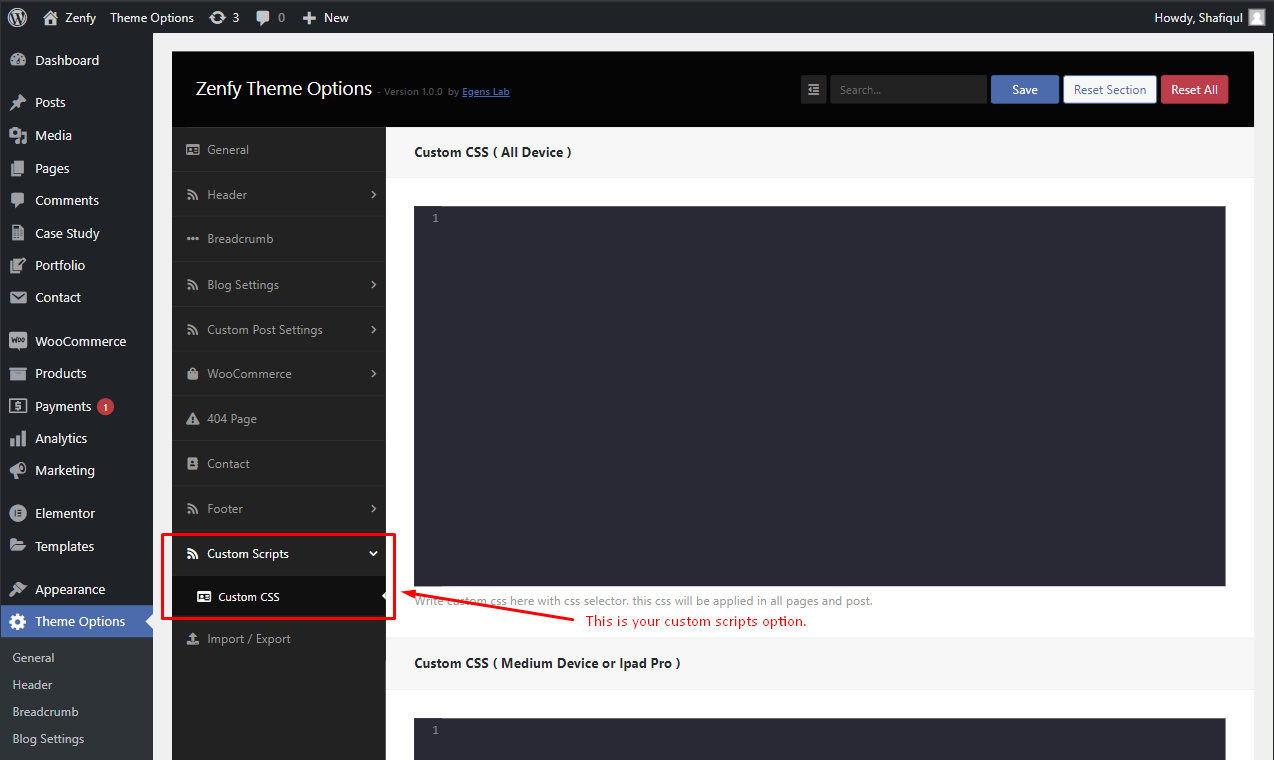
Task: Click the WordPress logo icon
Action: pyautogui.click(x=17, y=17)
